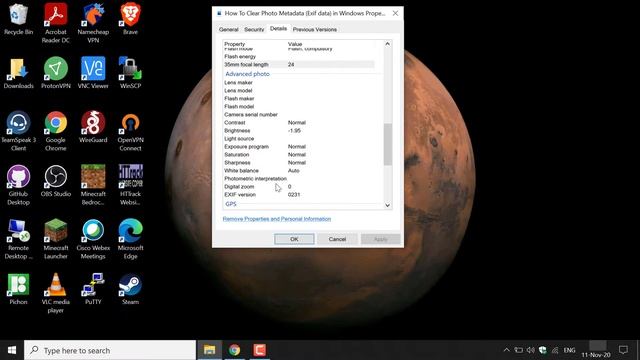Click the Saturation property row

click(299, 155)
